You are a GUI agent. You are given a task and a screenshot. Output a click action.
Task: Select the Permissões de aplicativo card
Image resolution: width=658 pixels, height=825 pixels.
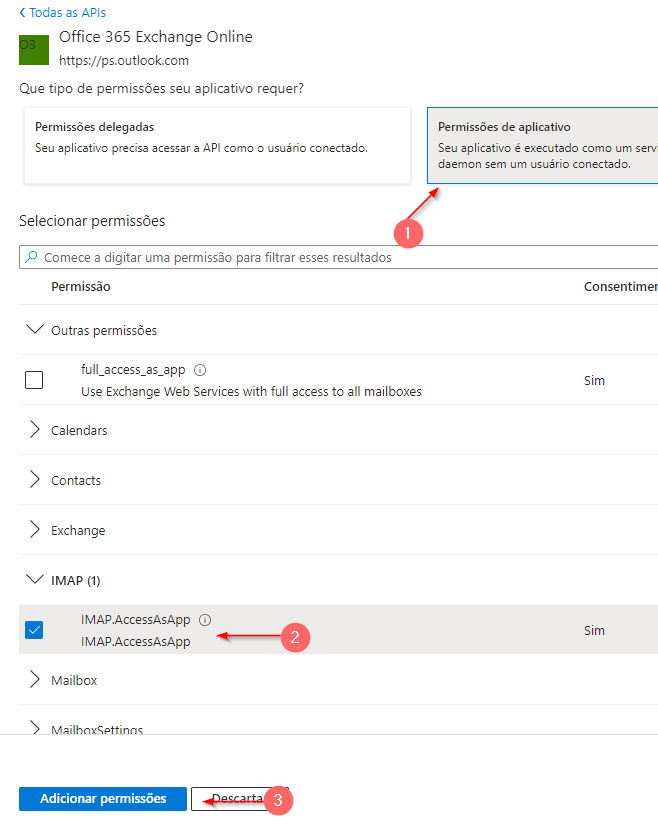[x=542, y=146]
